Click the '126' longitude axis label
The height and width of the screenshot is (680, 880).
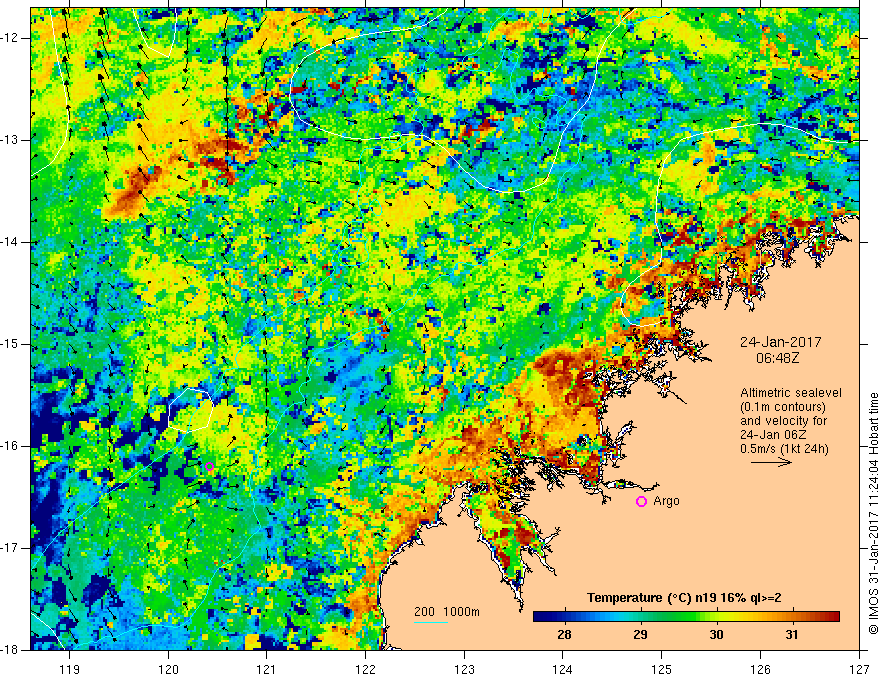[x=760, y=669]
